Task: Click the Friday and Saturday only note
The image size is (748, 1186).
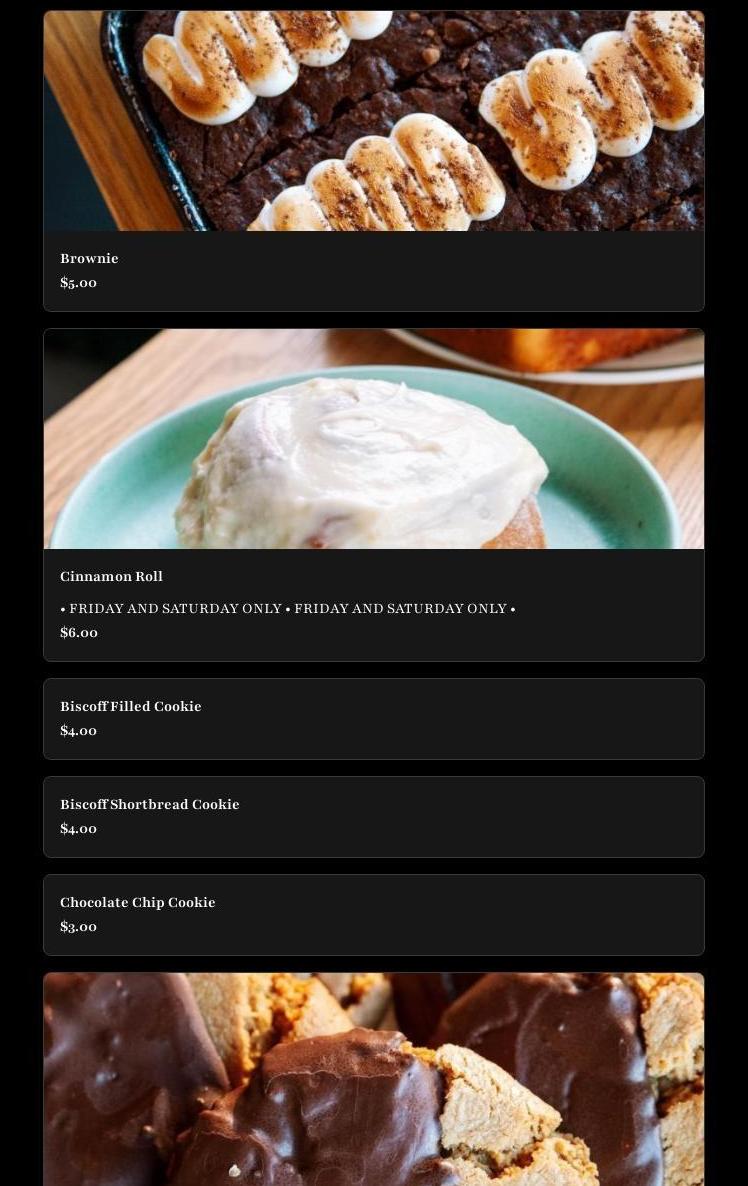Action: click(x=287, y=609)
